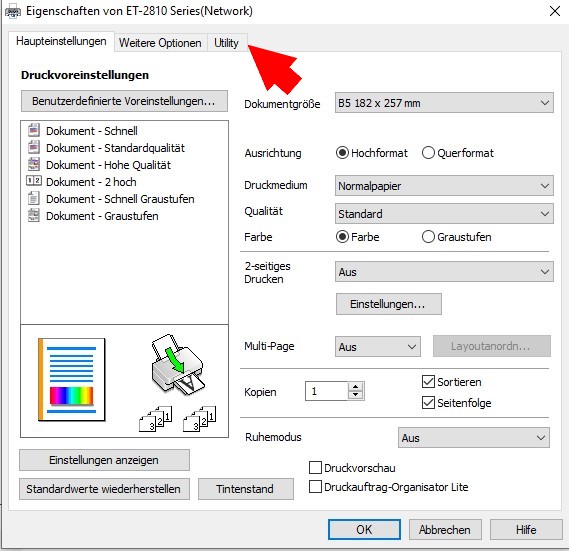569x551 pixels.
Task: Choose the Dokument - Schnell Graustufen icon
Action: [34, 198]
